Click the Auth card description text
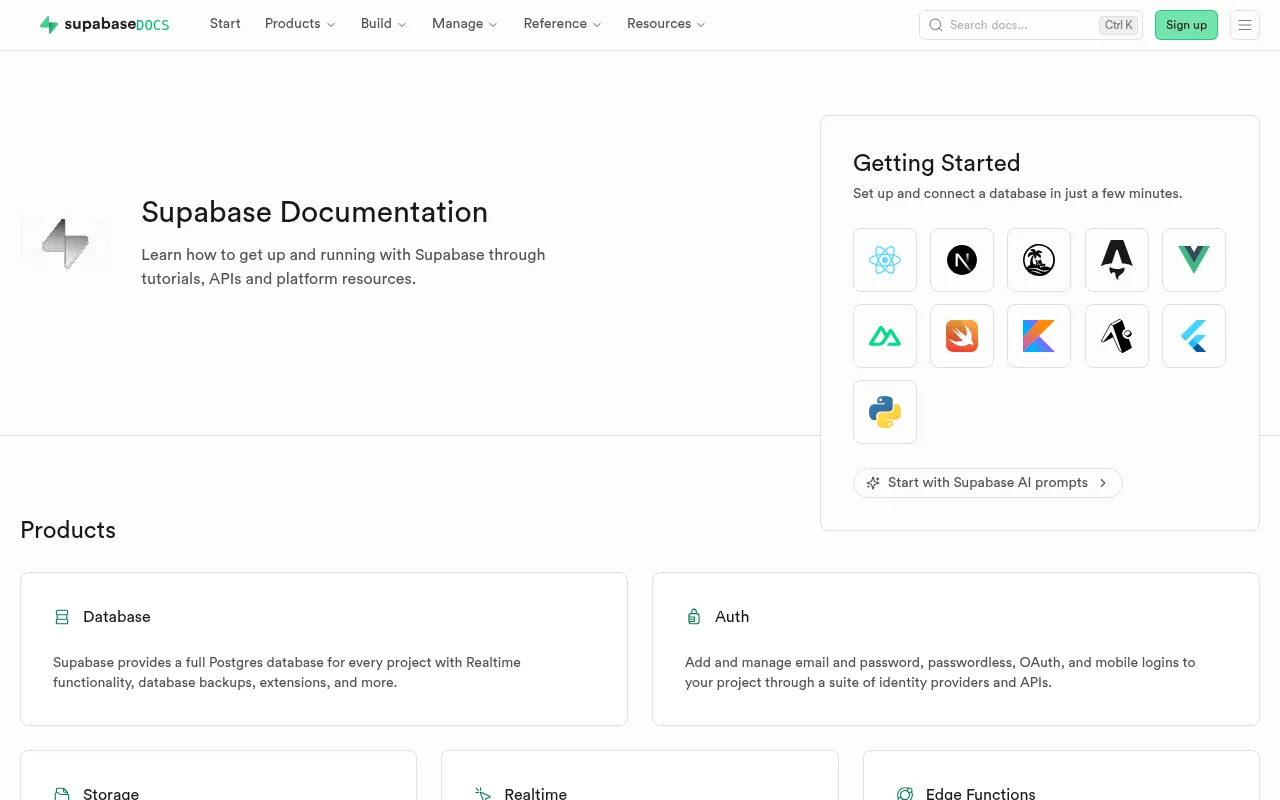Image resolution: width=1280 pixels, height=800 pixels. coord(940,672)
